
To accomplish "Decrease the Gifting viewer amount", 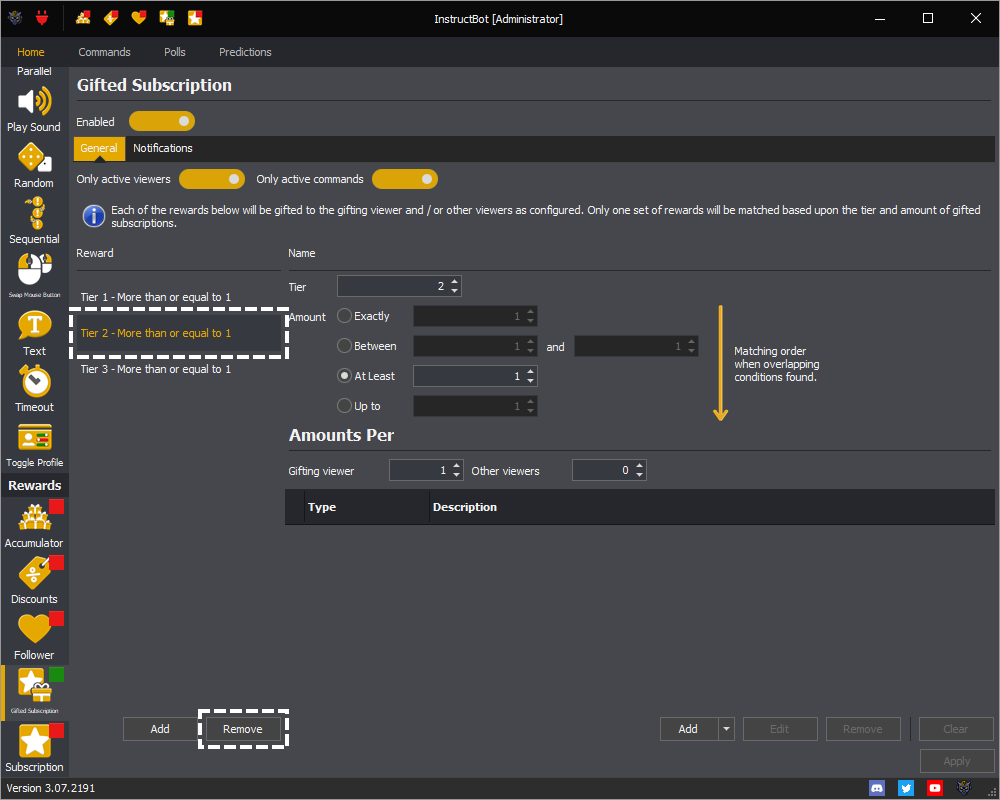I will [457, 475].
